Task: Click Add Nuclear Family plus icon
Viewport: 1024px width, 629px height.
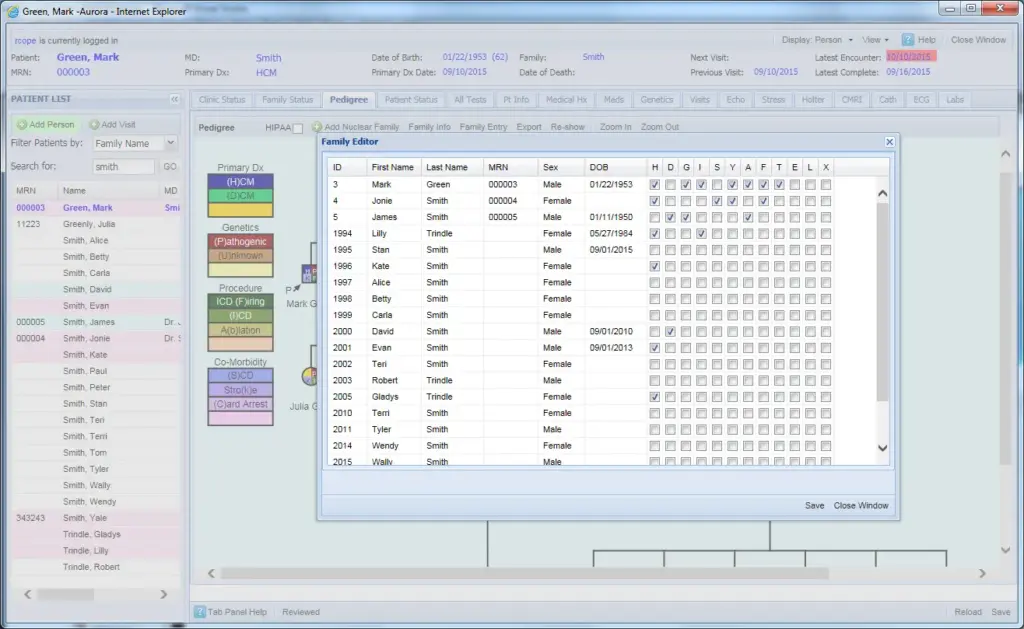Action: pos(317,127)
